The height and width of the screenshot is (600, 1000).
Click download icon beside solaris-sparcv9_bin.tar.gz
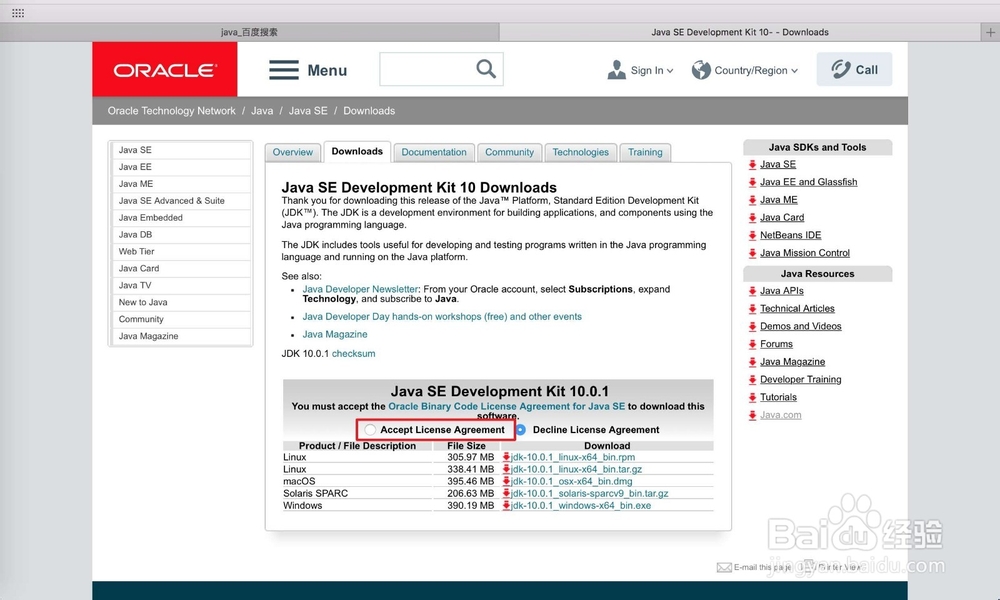point(506,493)
